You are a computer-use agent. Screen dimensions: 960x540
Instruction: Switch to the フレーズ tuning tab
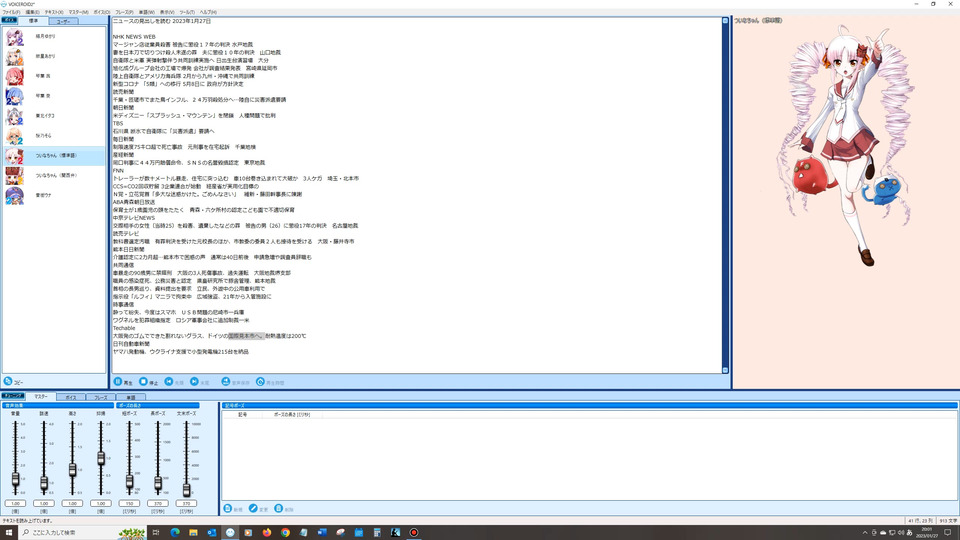pyautogui.click(x=100, y=397)
